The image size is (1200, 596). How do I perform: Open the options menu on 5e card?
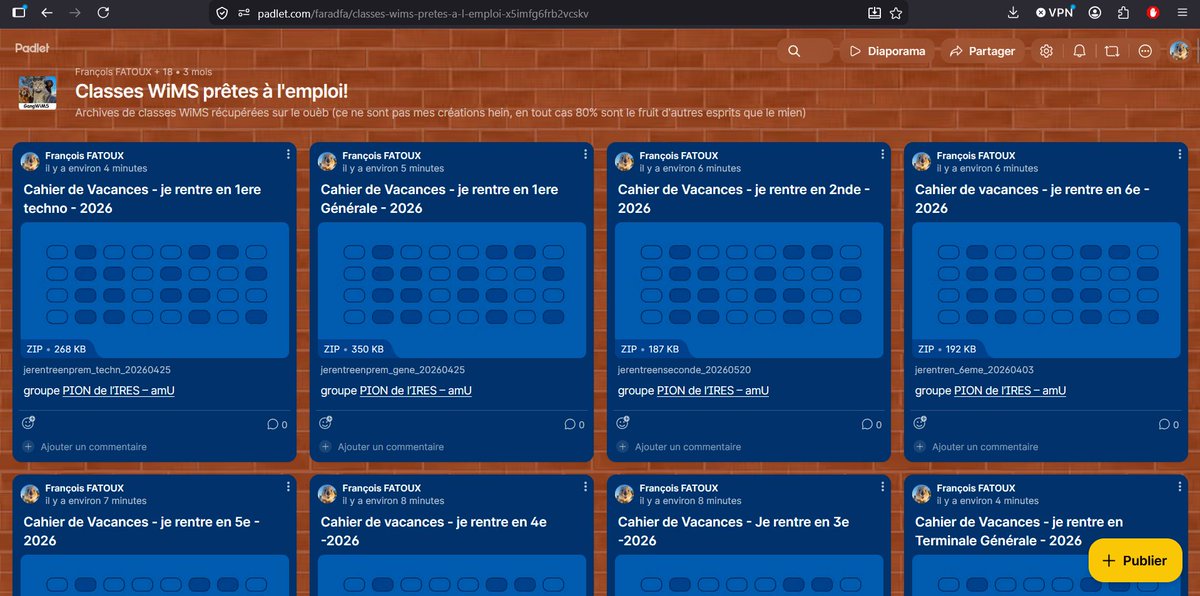click(x=288, y=488)
